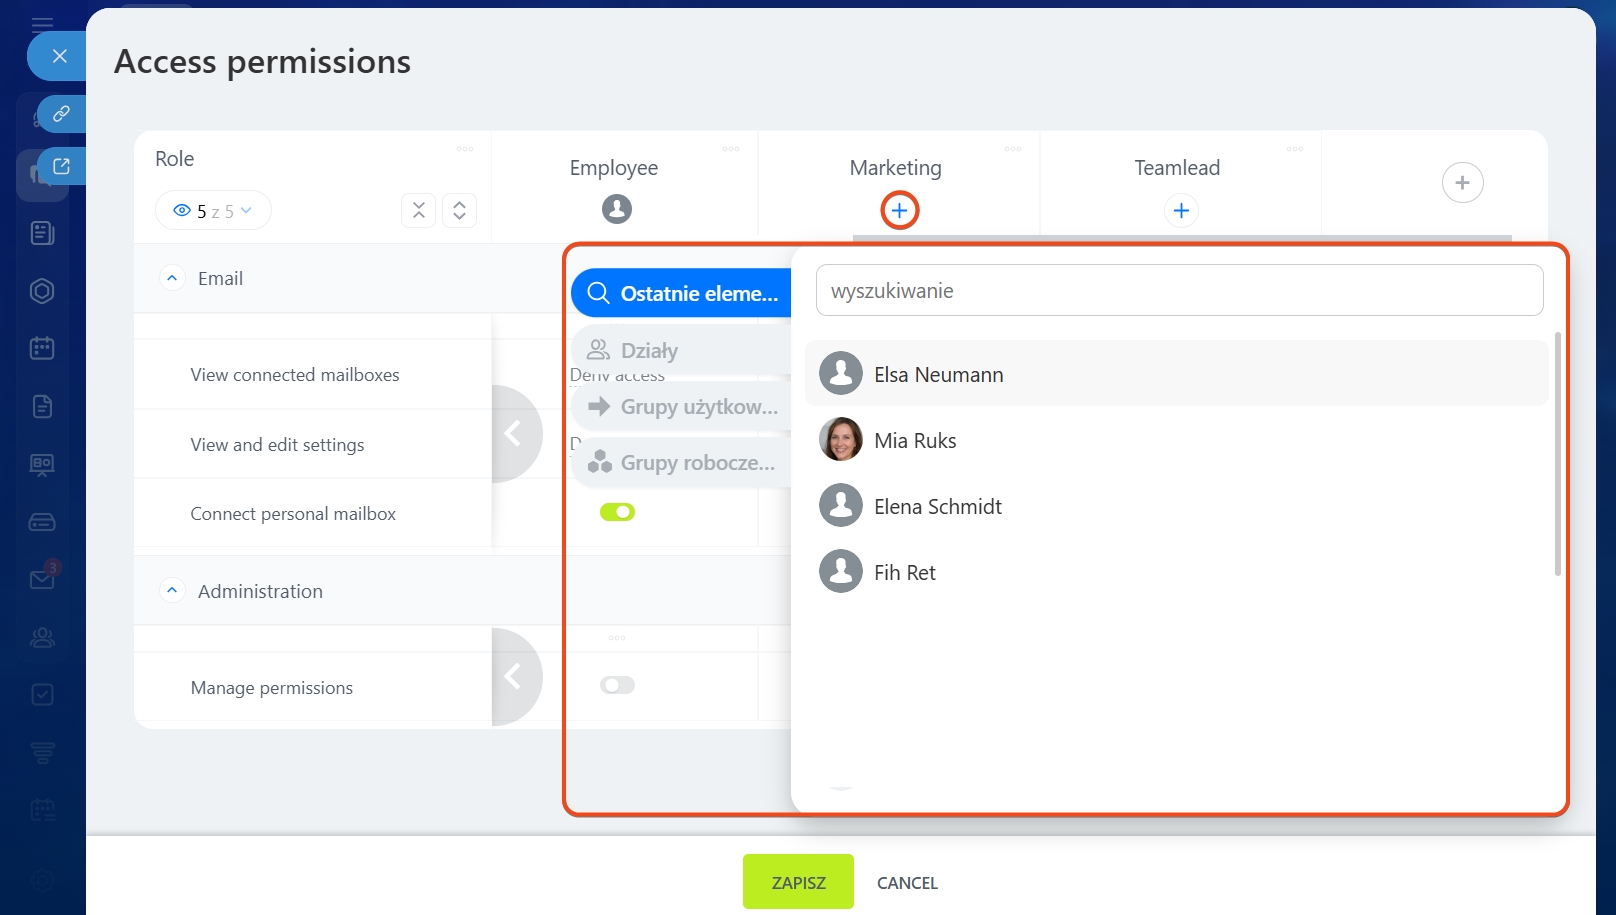Add a member to the Teamlead role
Viewport: 1616px width, 915px height.
(1181, 210)
